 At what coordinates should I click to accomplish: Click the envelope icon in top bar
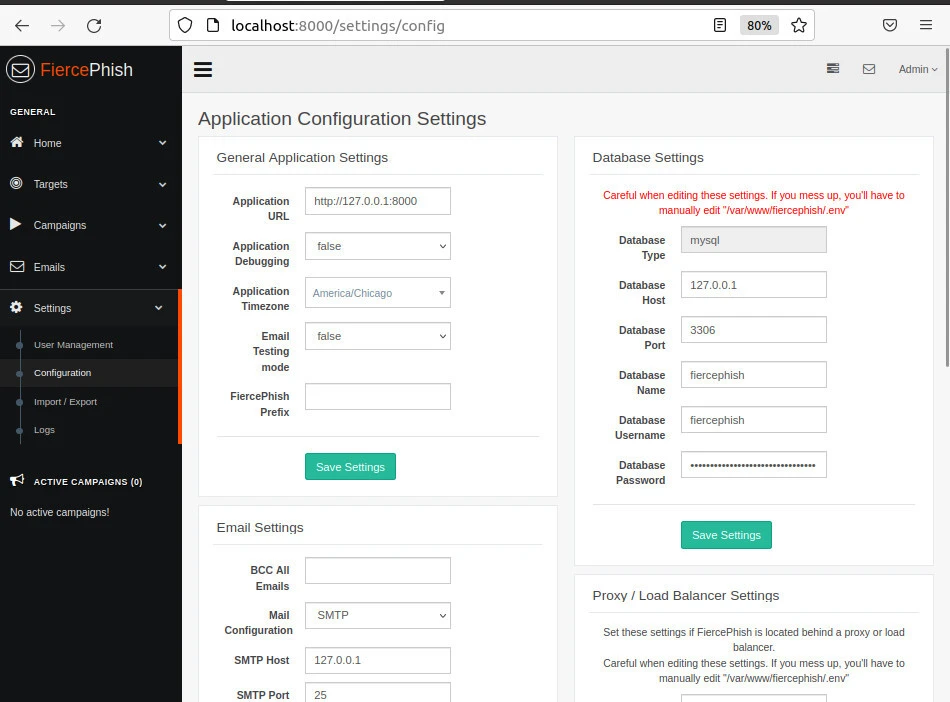tap(869, 69)
